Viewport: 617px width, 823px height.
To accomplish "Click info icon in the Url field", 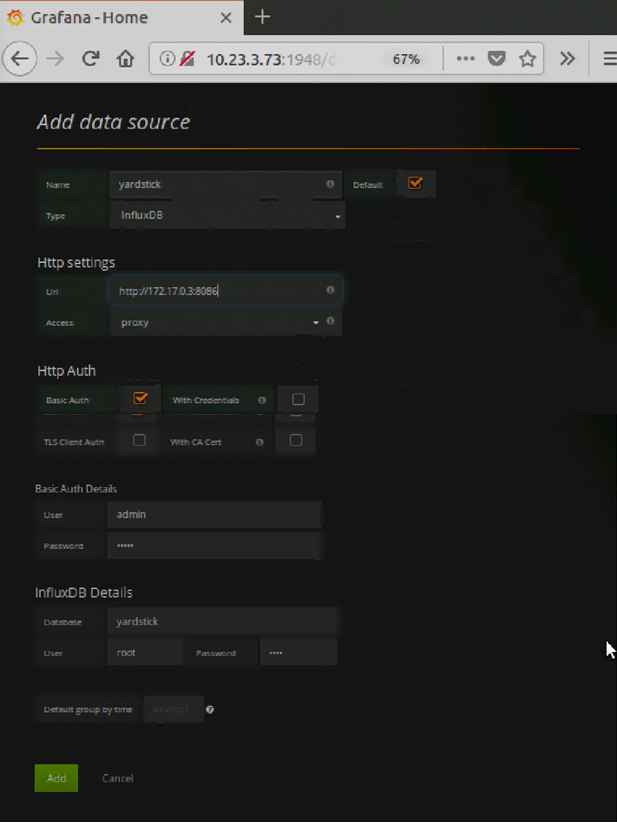I will click(x=330, y=290).
